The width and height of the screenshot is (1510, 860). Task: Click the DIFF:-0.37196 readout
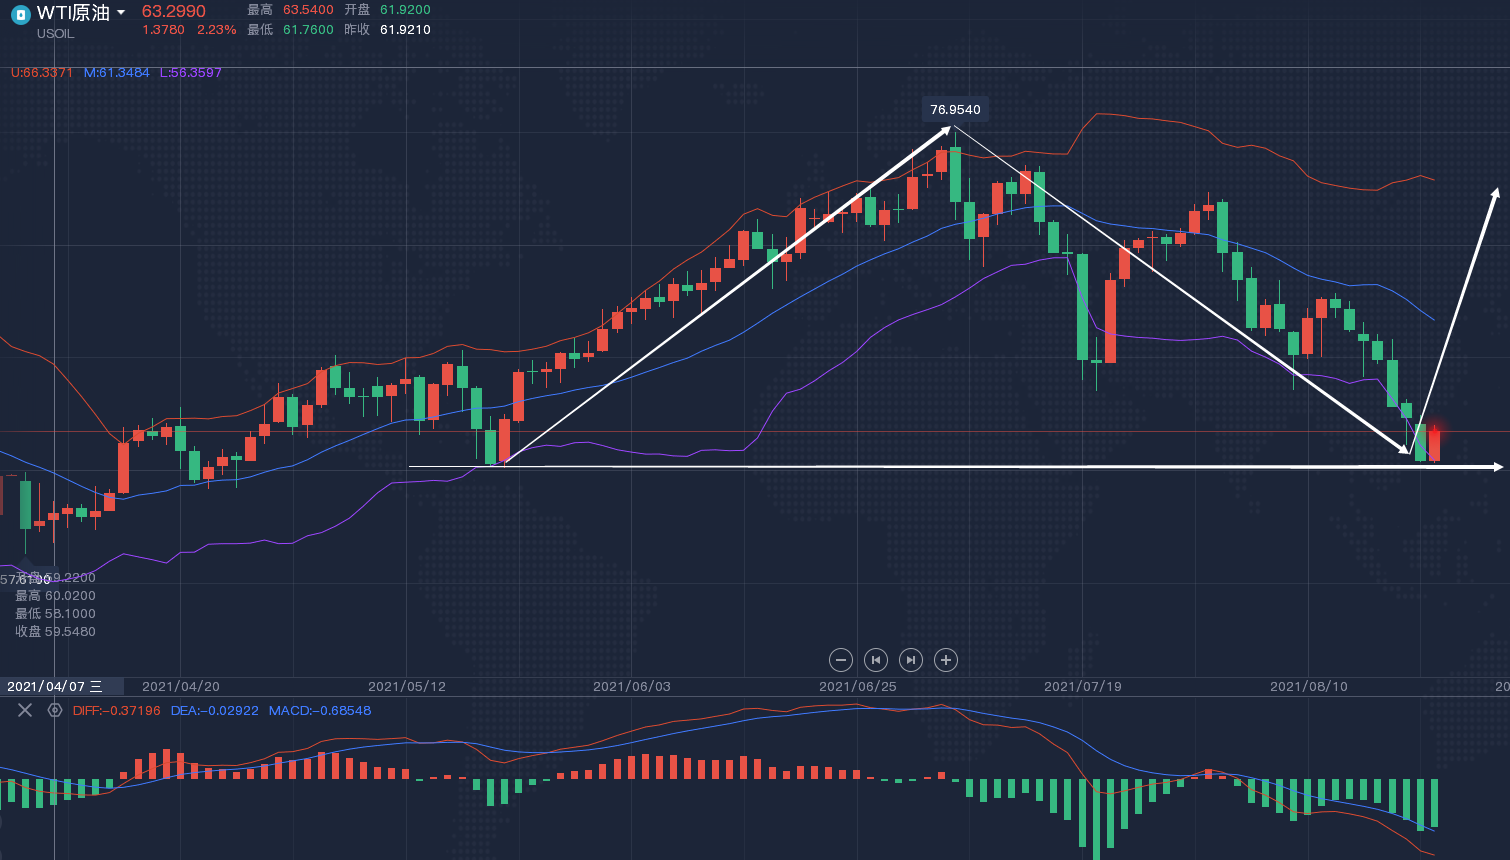click(116, 711)
